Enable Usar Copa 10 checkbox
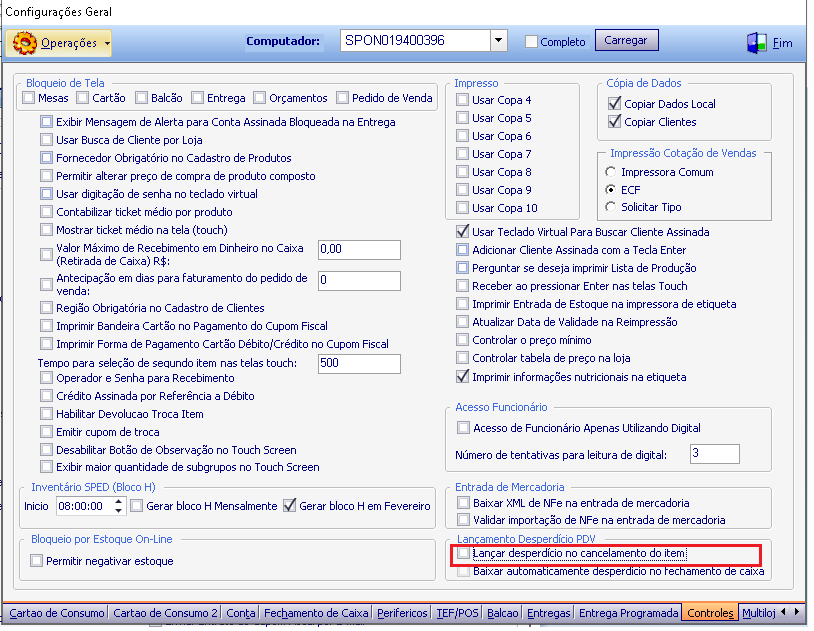 click(462, 208)
